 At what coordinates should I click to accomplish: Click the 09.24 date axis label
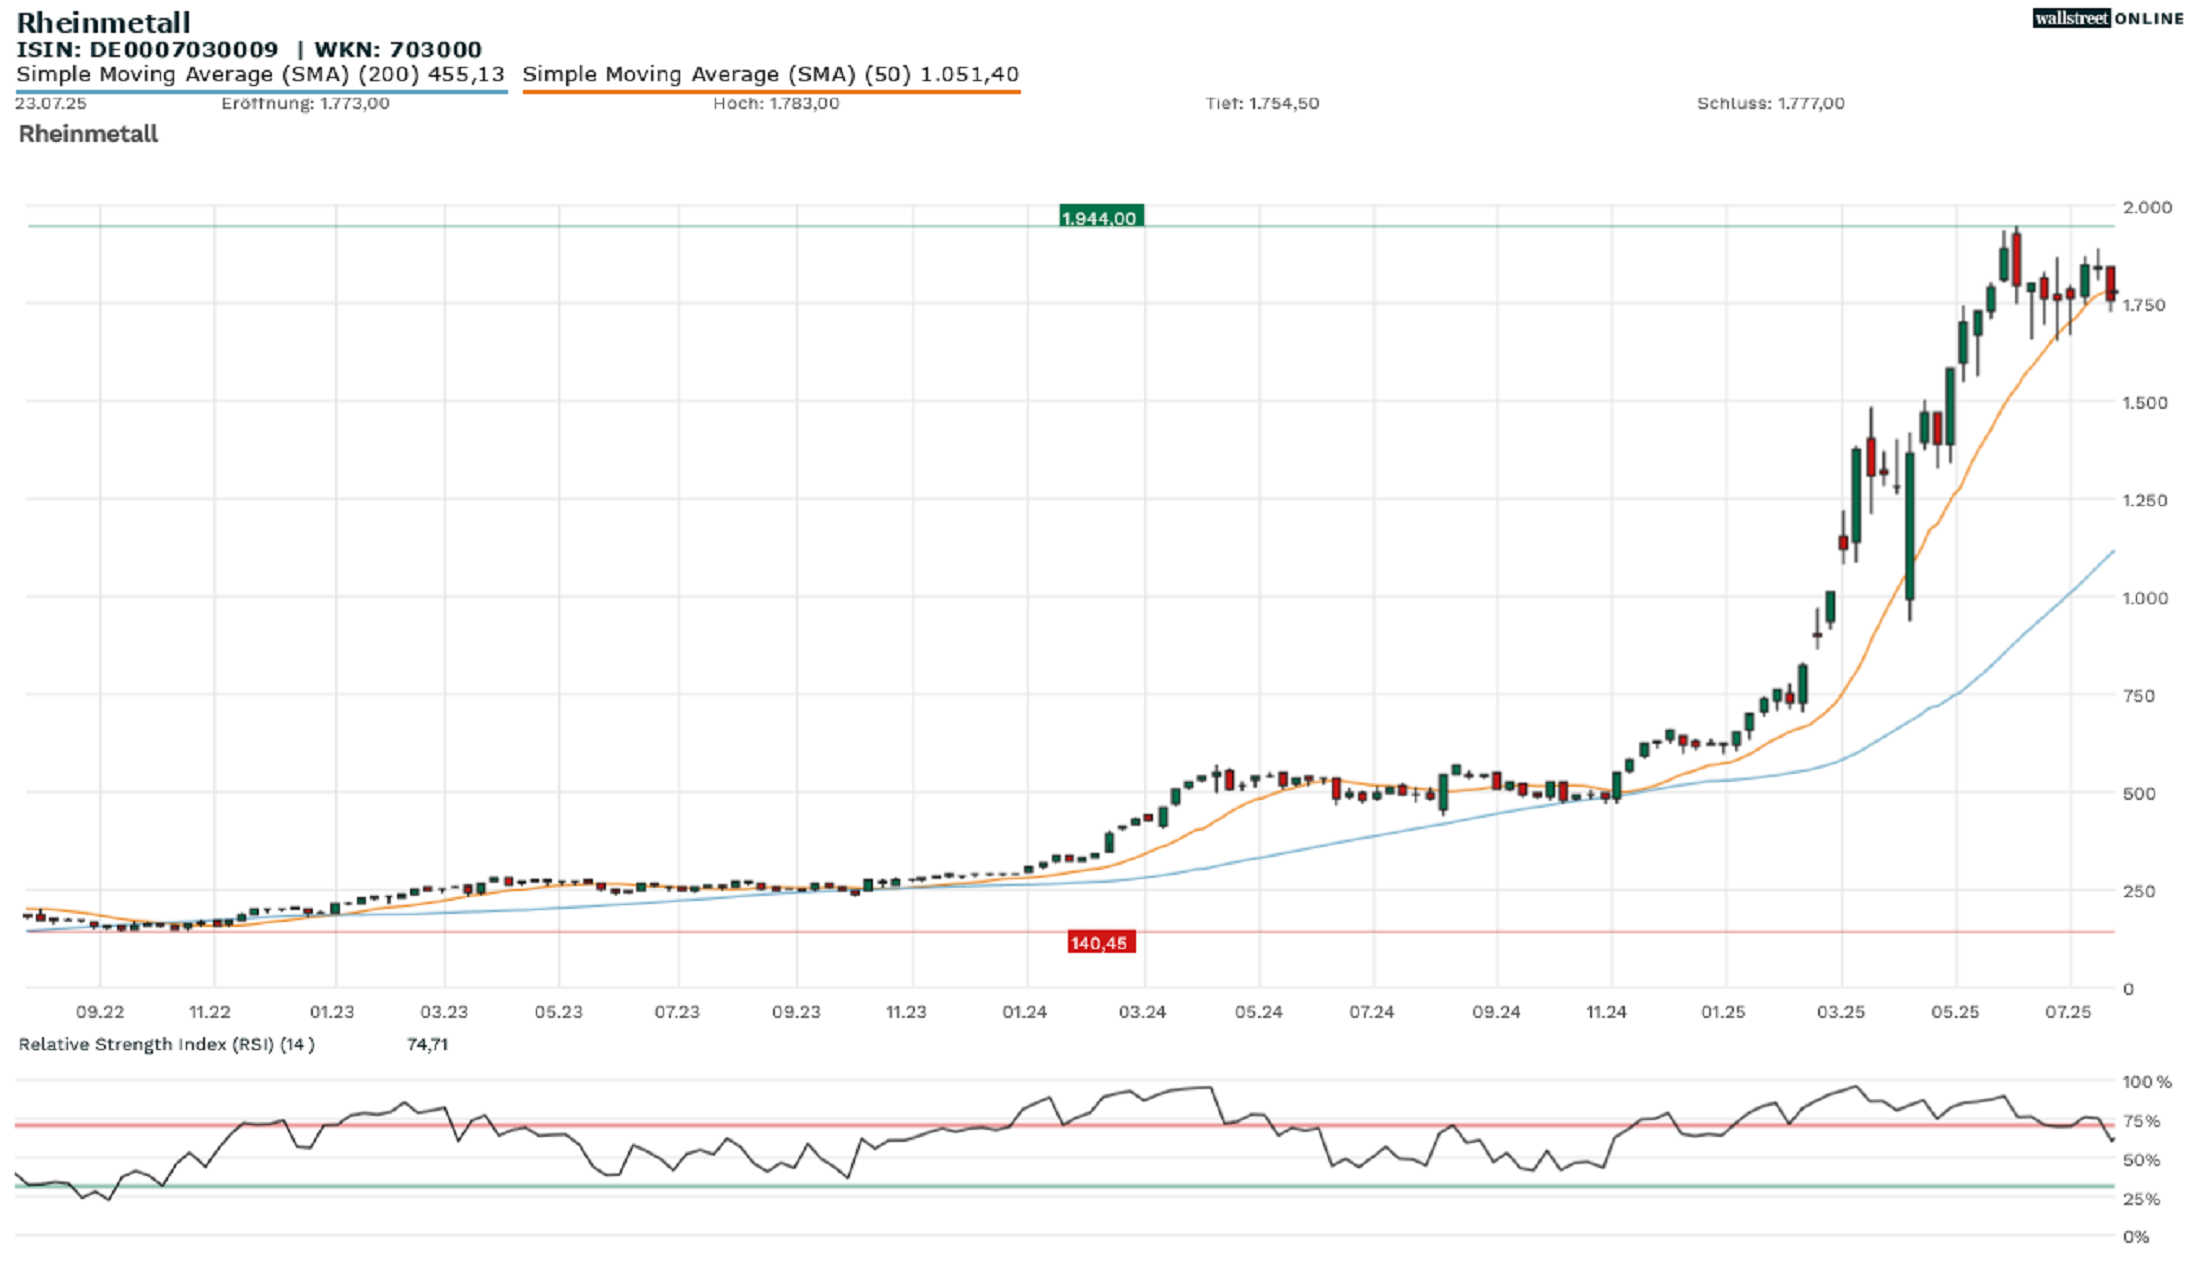tap(1496, 1012)
